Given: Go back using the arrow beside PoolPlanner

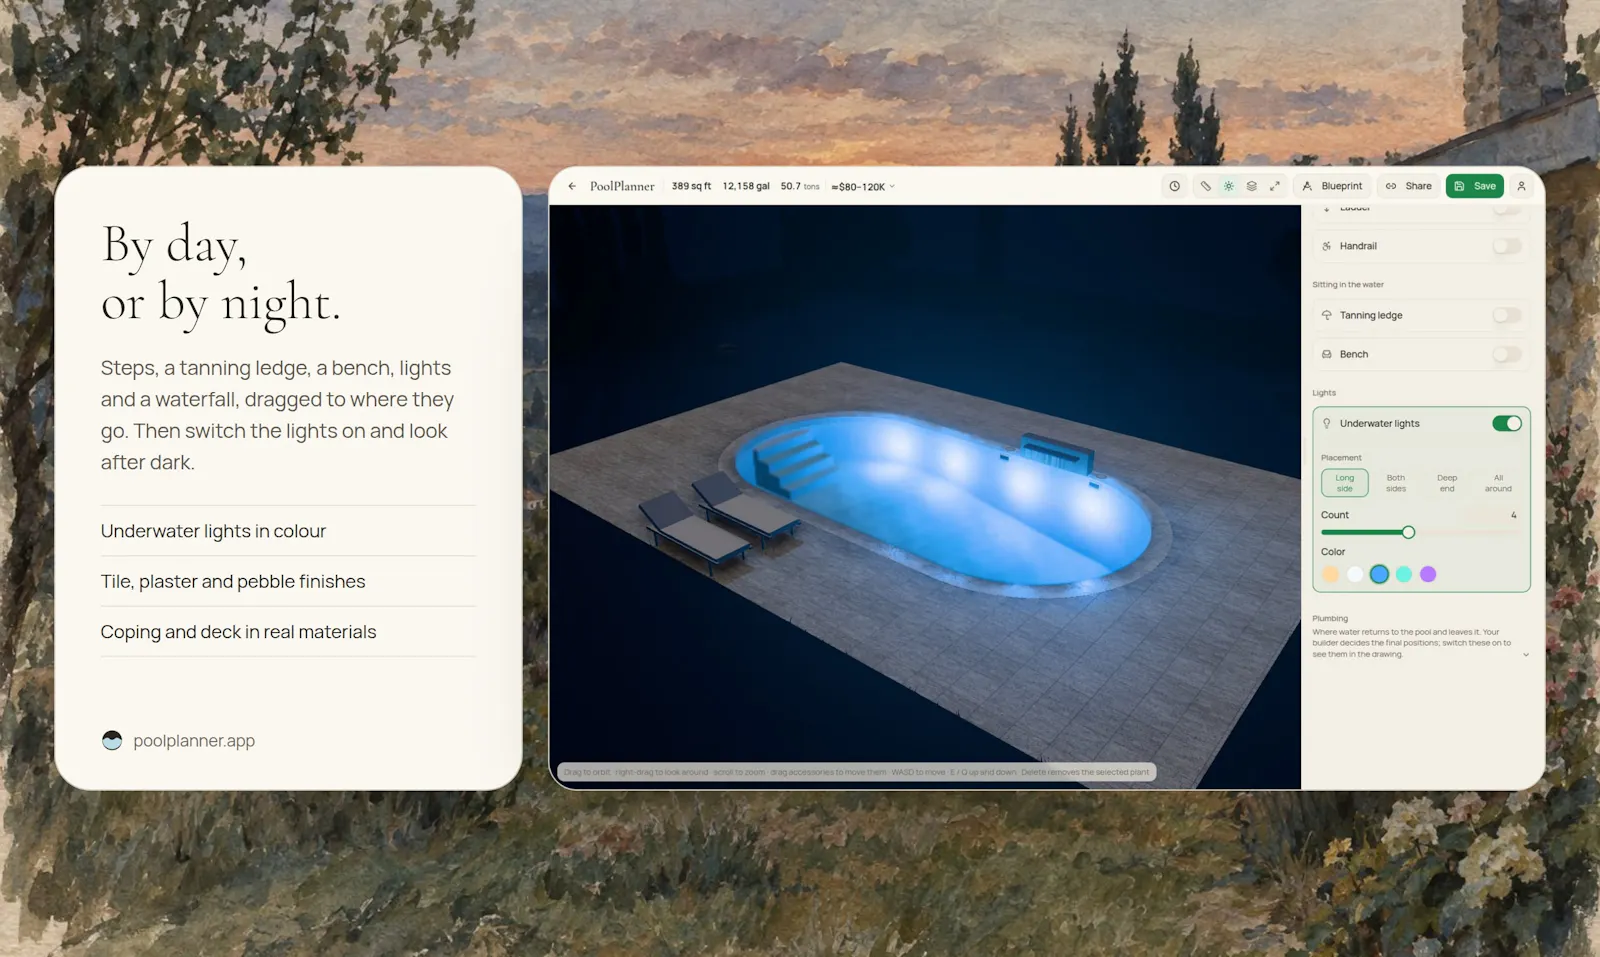Looking at the screenshot, I should 572,186.
